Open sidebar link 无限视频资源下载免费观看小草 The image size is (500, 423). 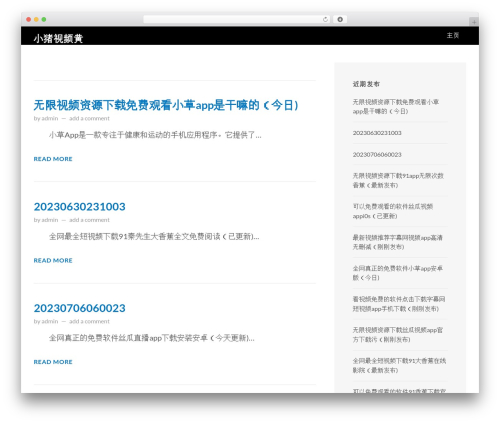click(x=396, y=107)
